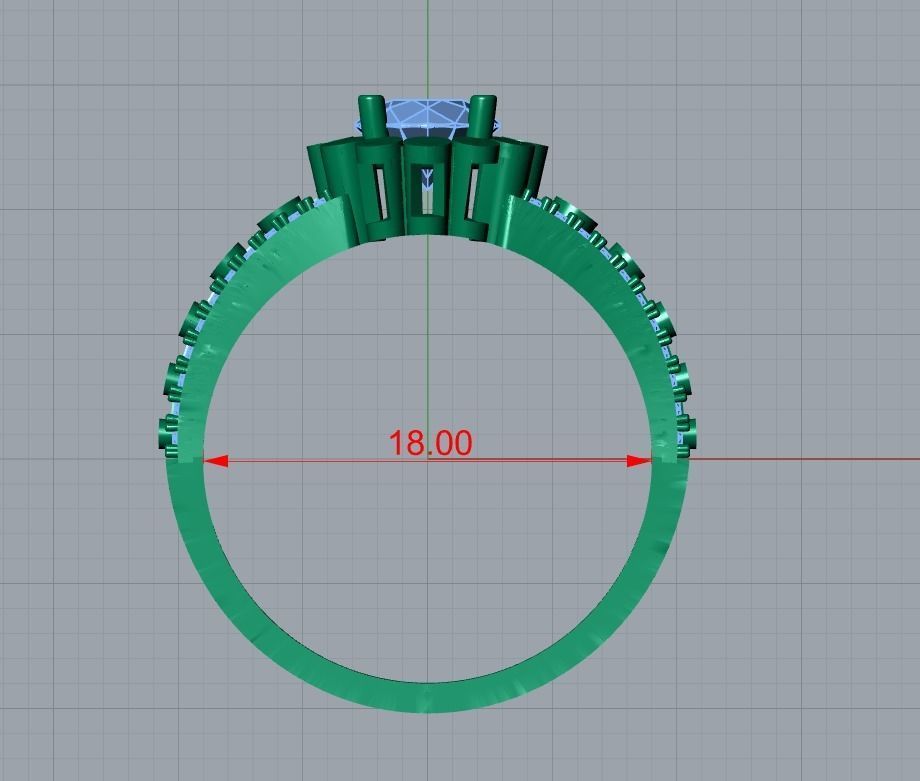Select the left tall prong beside the gemstone
This screenshot has width=920, height=781.
coord(371,118)
